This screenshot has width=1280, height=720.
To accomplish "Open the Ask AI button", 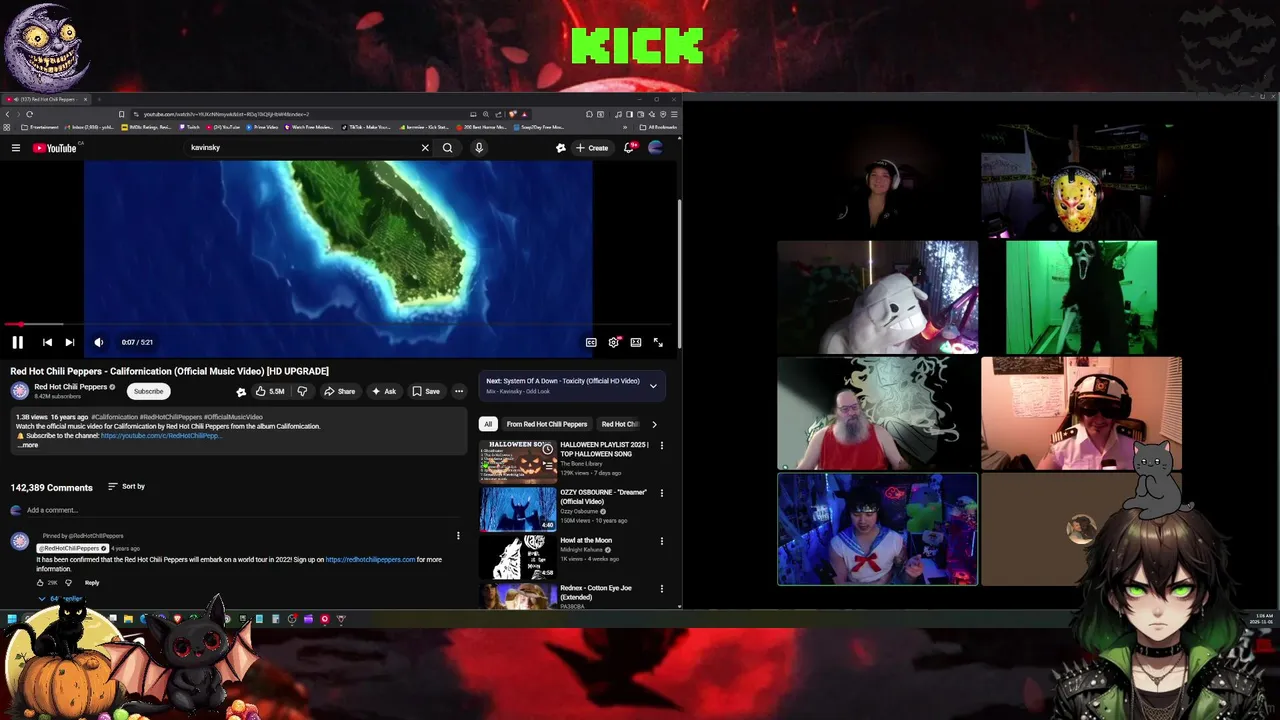I will point(384,391).
